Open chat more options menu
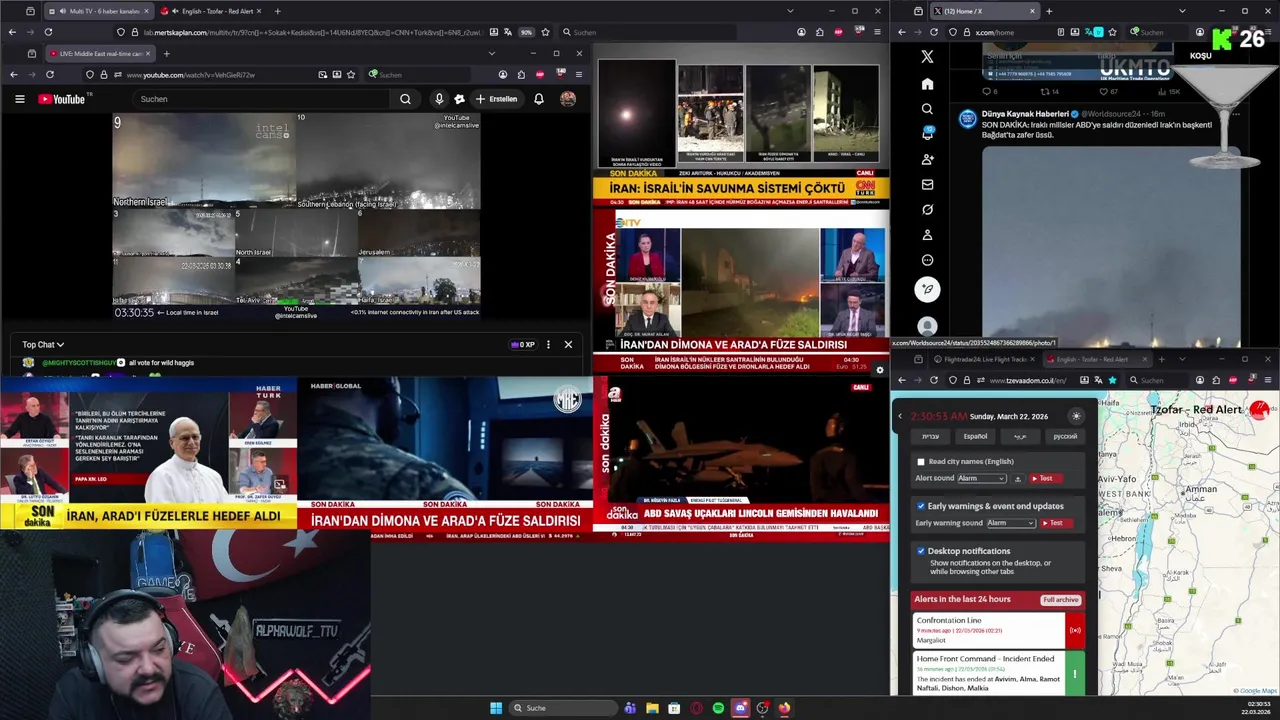The height and width of the screenshot is (720, 1280). [x=548, y=344]
